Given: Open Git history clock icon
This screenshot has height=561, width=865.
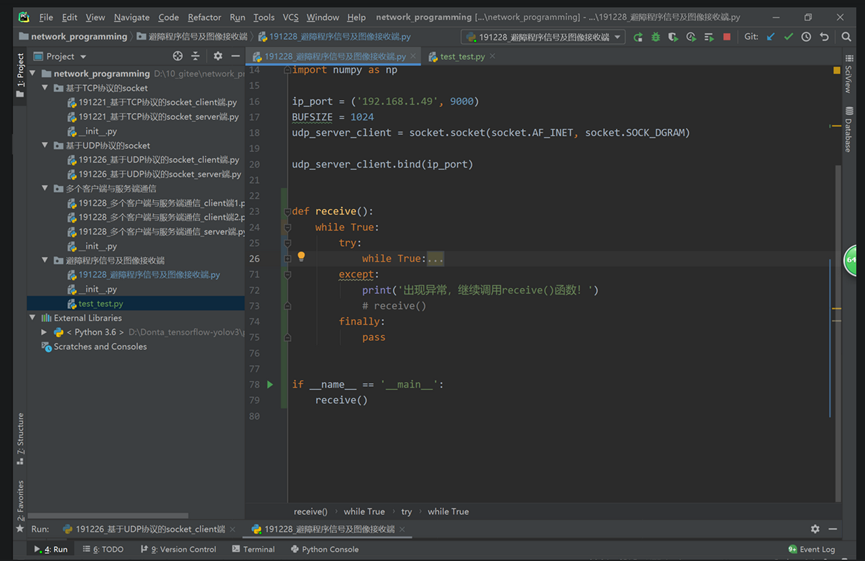Looking at the screenshot, I should pyautogui.click(x=806, y=37).
